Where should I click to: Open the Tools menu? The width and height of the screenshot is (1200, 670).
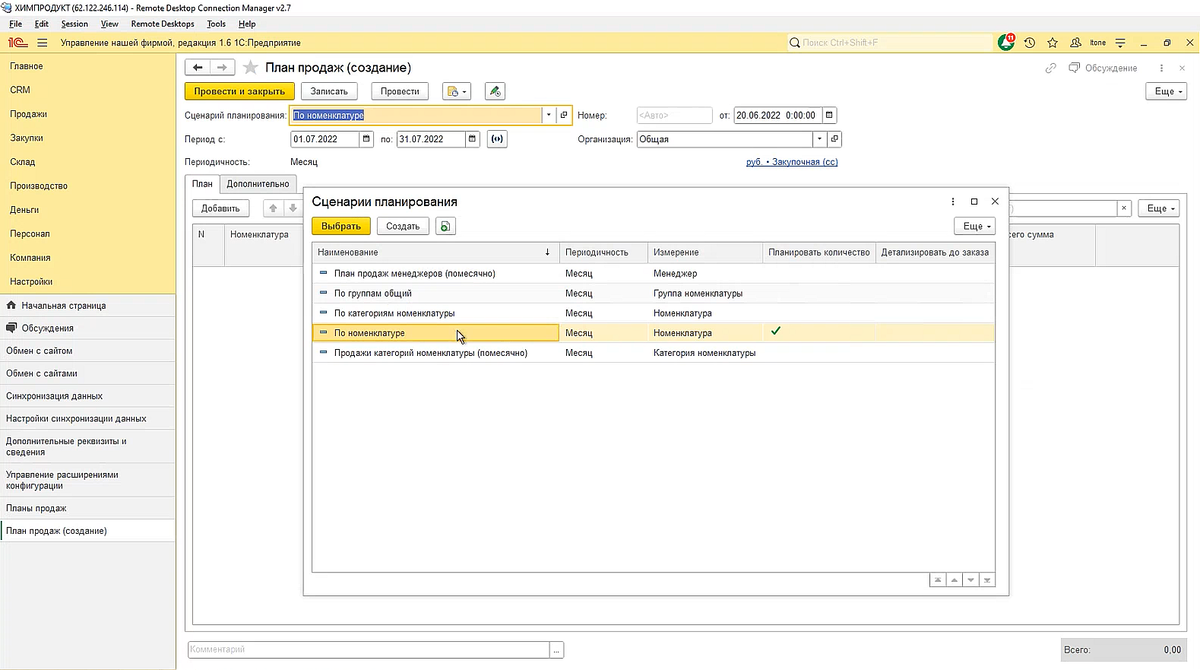216,23
